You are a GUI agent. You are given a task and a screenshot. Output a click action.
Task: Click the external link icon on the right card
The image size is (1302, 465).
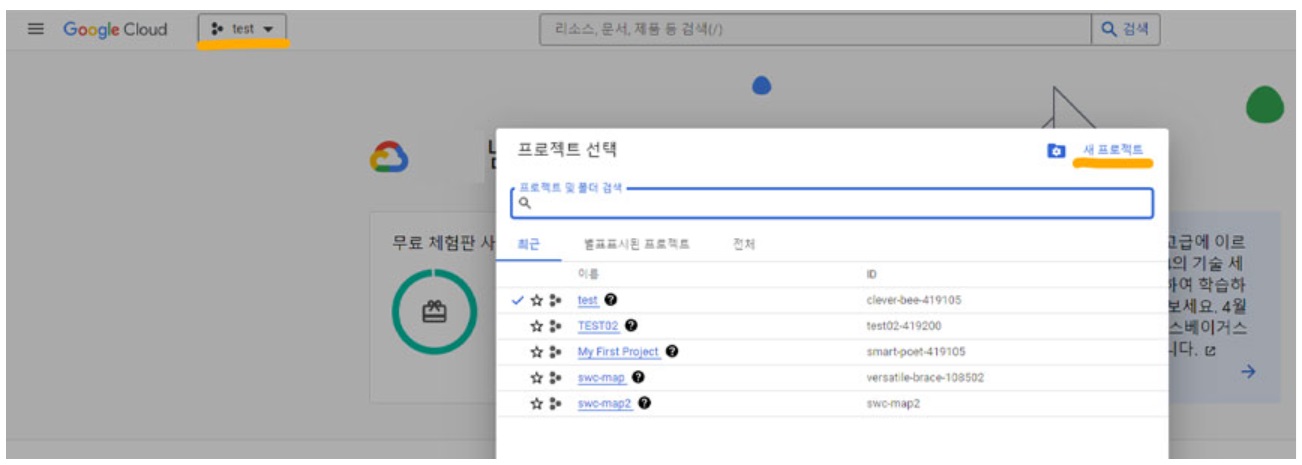[1210, 351]
